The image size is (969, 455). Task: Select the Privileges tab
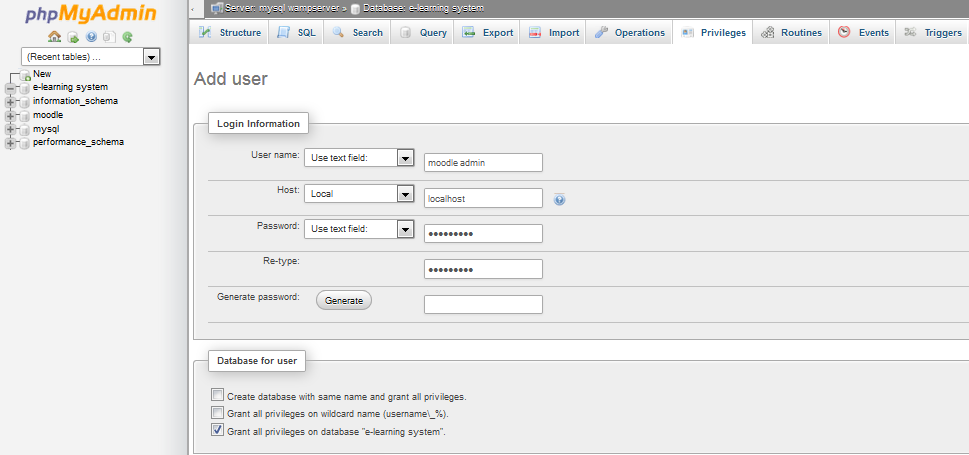tap(713, 33)
